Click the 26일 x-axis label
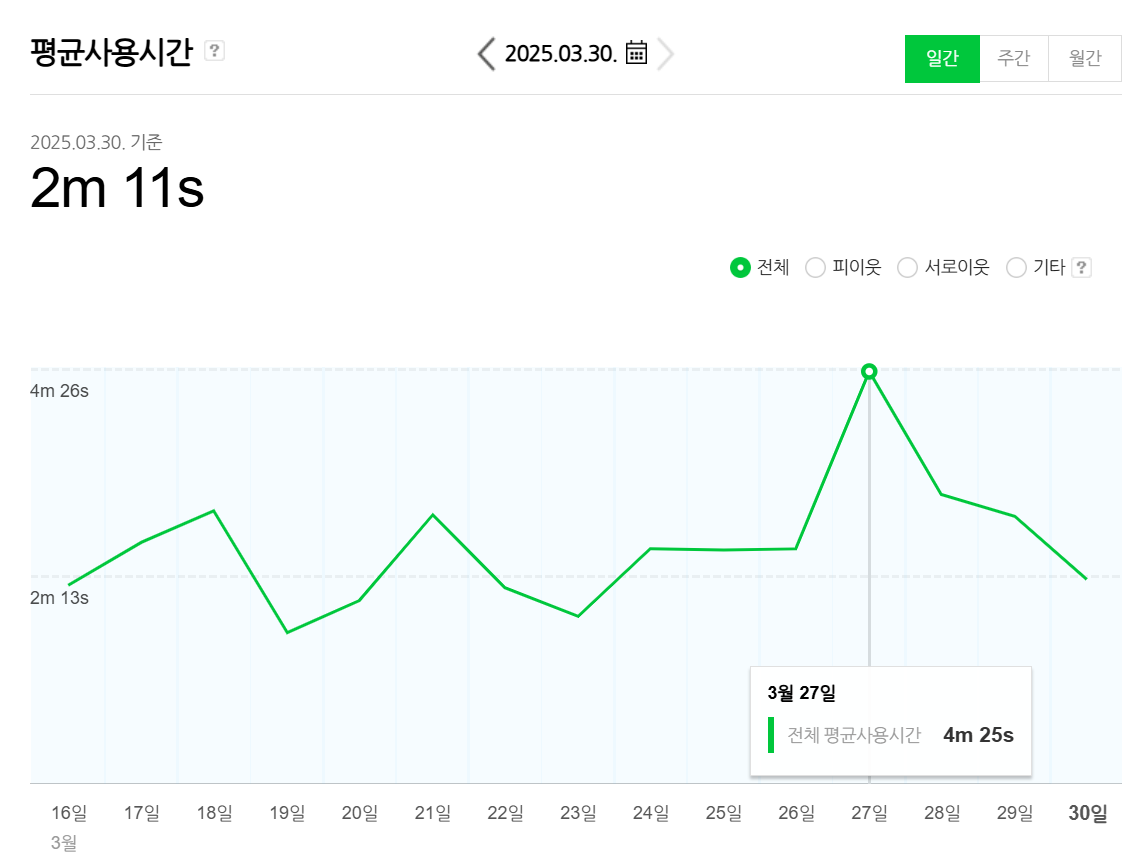 [x=797, y=813]
